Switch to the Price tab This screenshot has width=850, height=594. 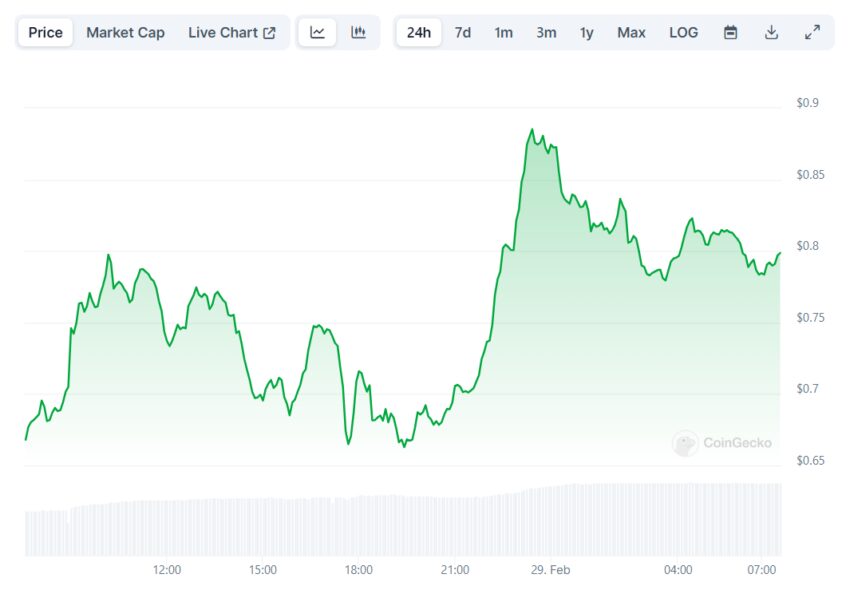click(46, 33)
